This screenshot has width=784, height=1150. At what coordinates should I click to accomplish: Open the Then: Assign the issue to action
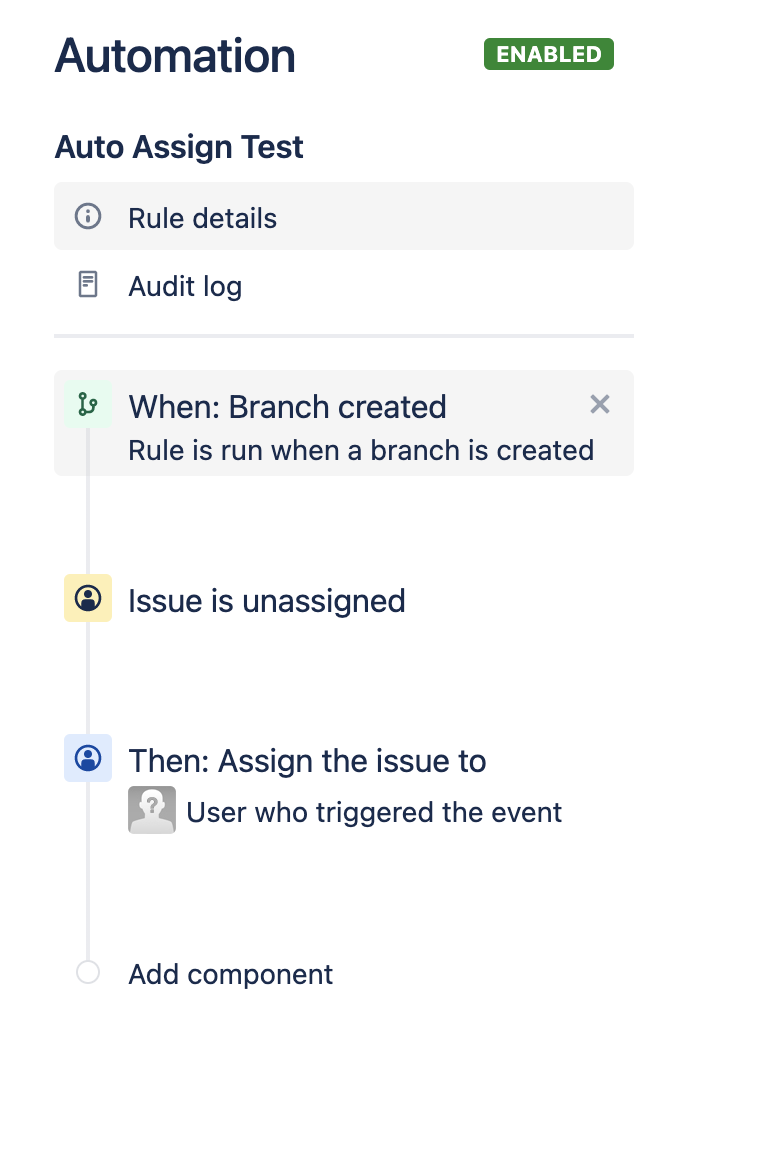click(x=307, y=761)
